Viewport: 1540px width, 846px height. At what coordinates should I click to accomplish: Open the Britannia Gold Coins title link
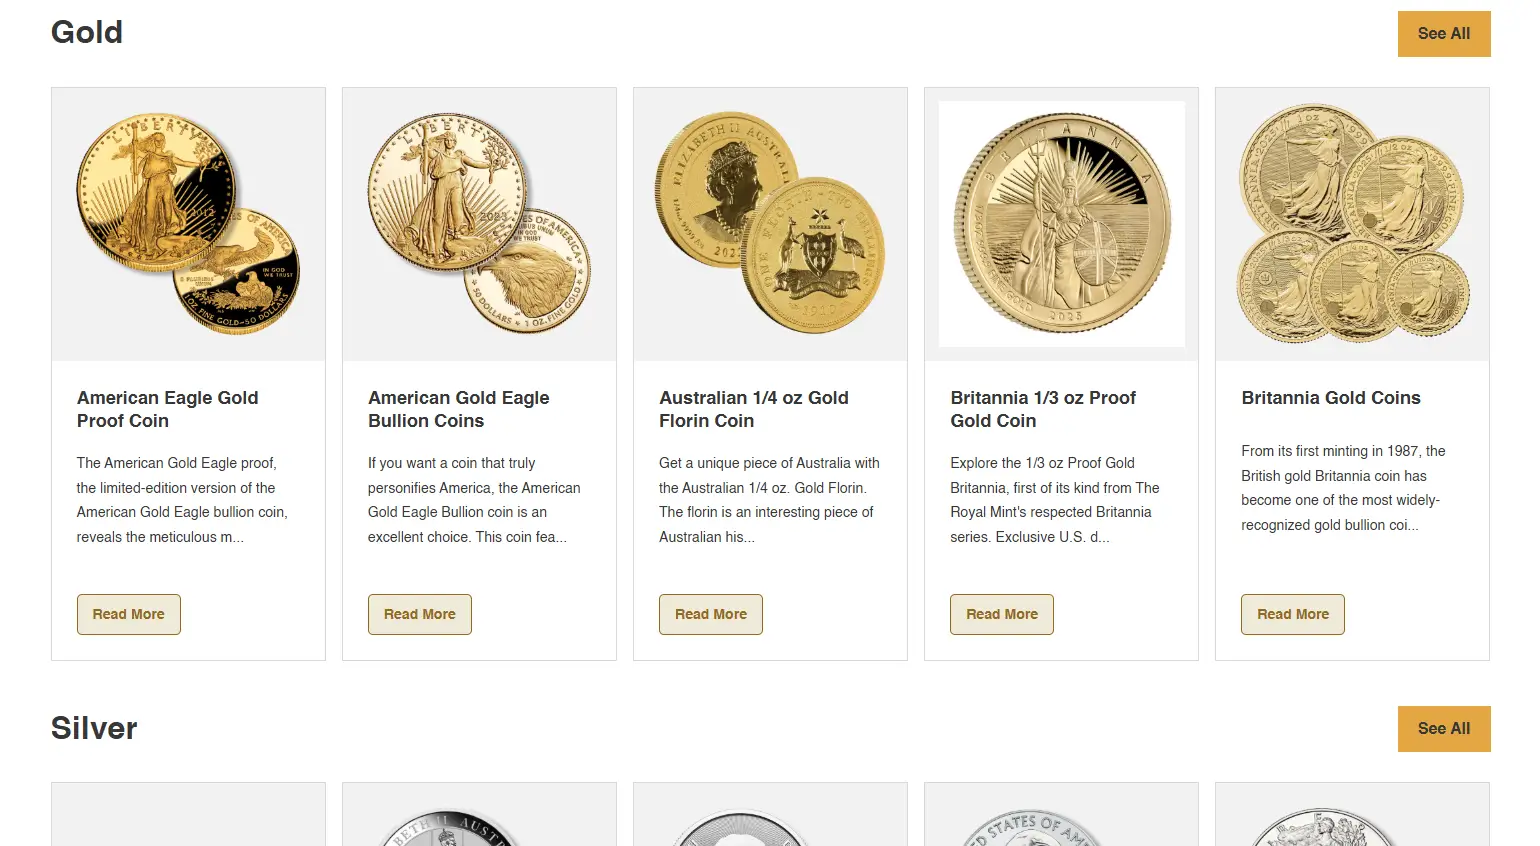point(1331,397)
